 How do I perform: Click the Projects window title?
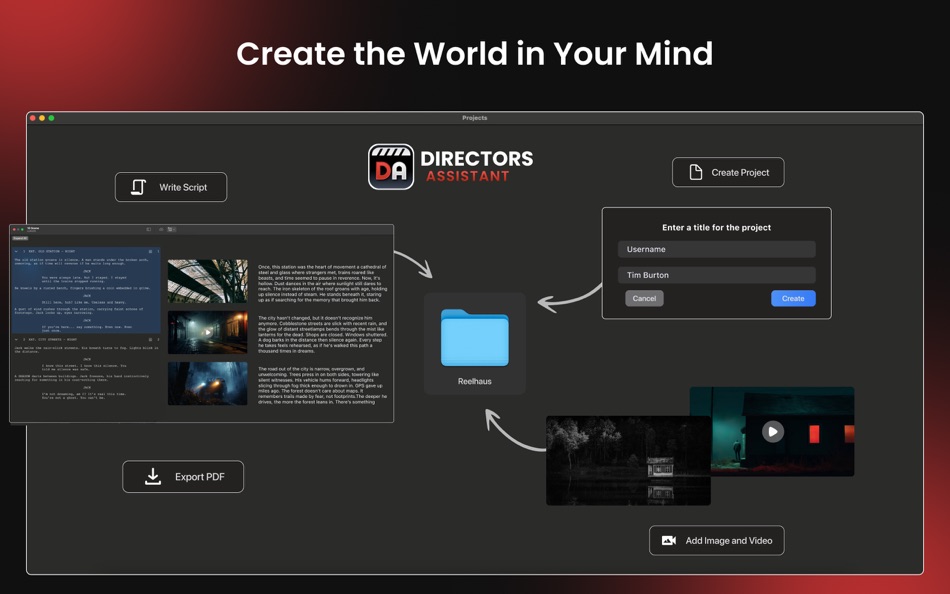pos(474,118)
